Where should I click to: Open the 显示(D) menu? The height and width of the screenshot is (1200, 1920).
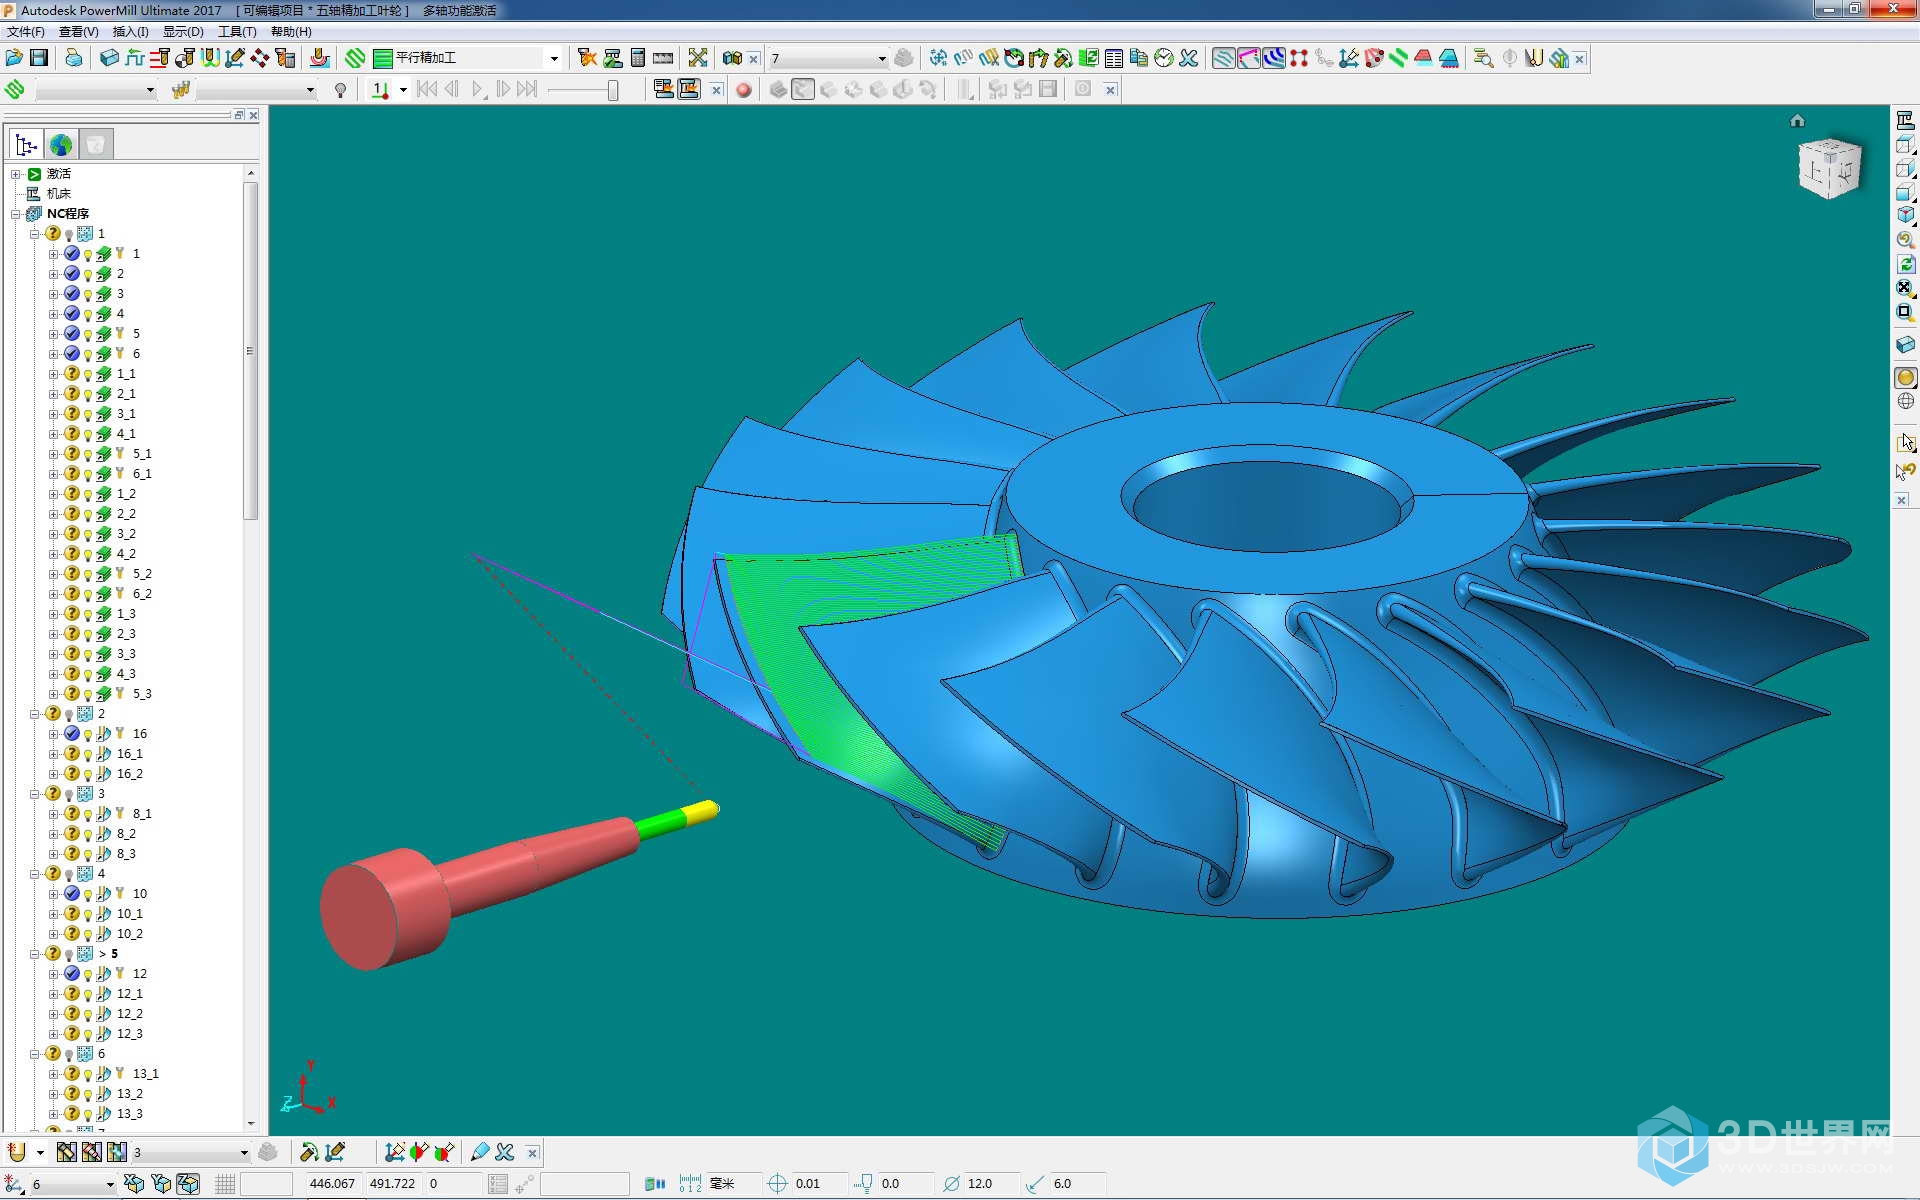tap(183, 32)
